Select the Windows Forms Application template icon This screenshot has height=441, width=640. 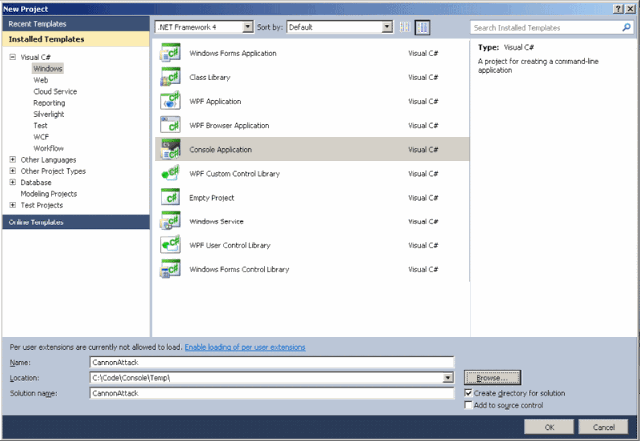[170, 53]
